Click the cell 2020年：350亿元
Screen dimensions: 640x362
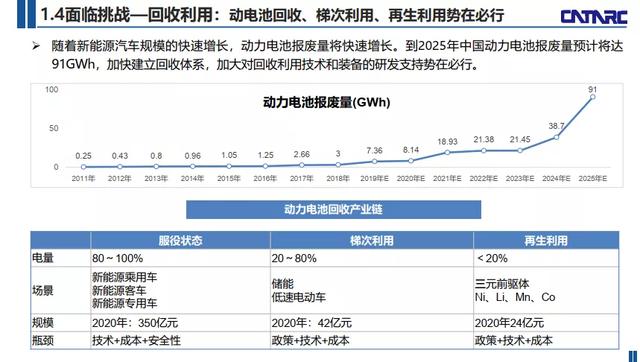pos(135,323)
